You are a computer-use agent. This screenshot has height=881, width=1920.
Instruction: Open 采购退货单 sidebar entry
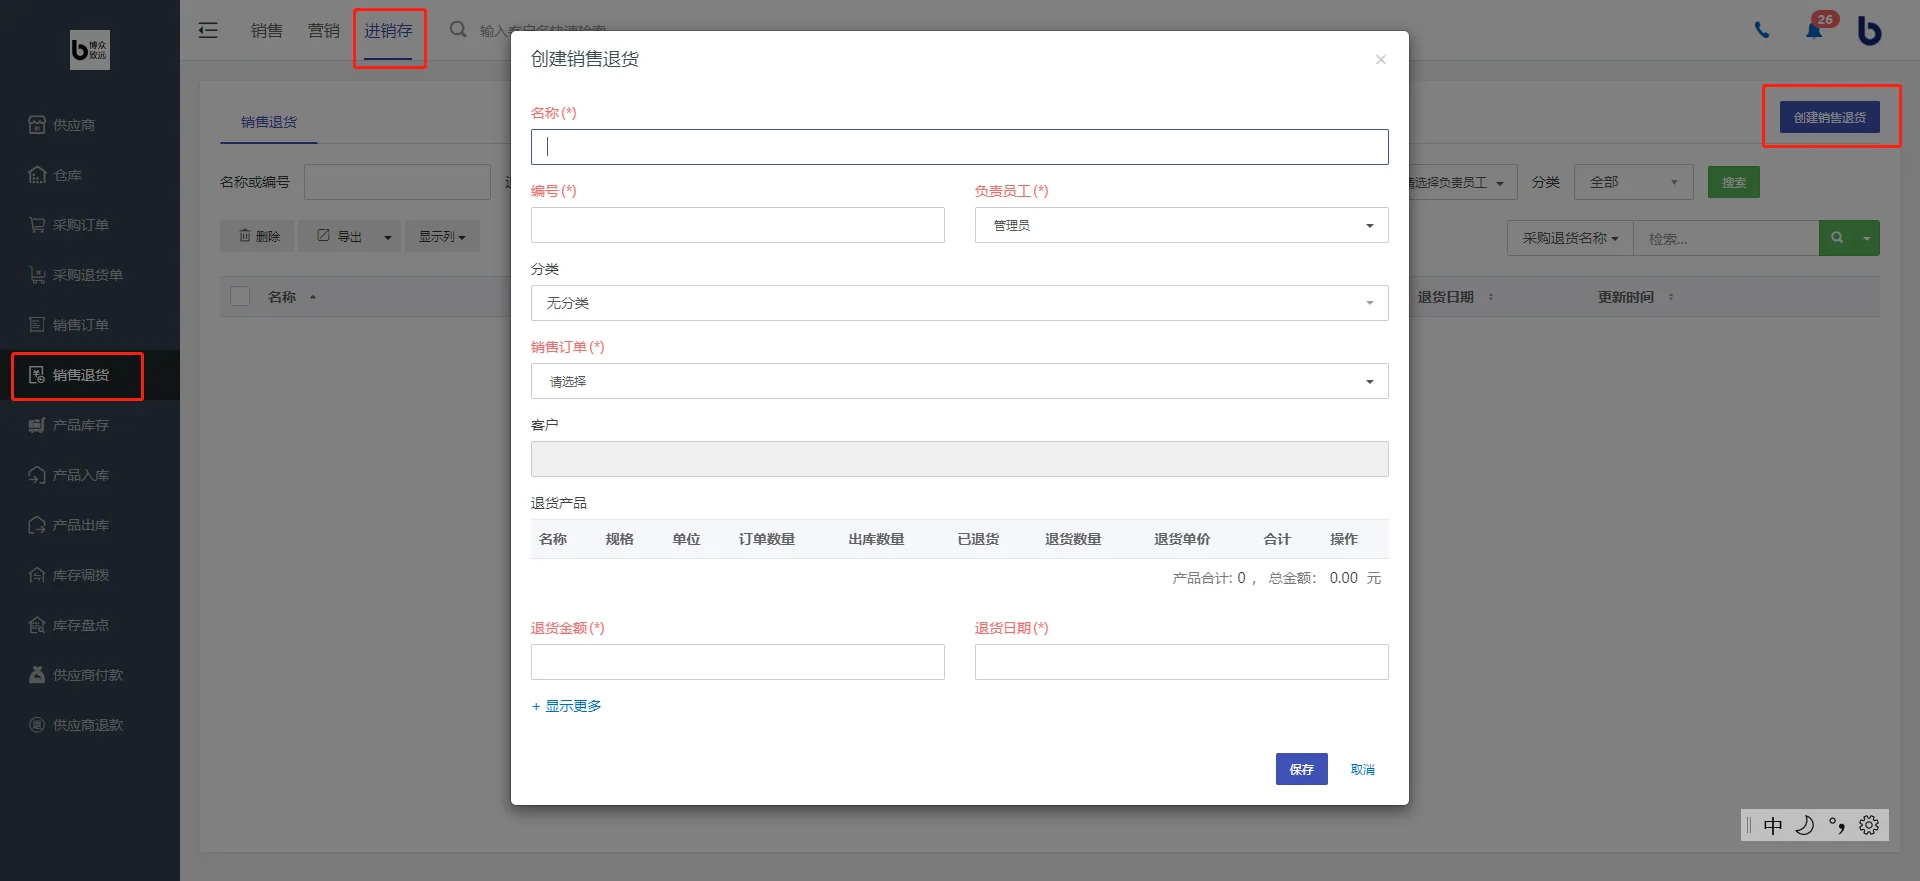tap(76, 275)
